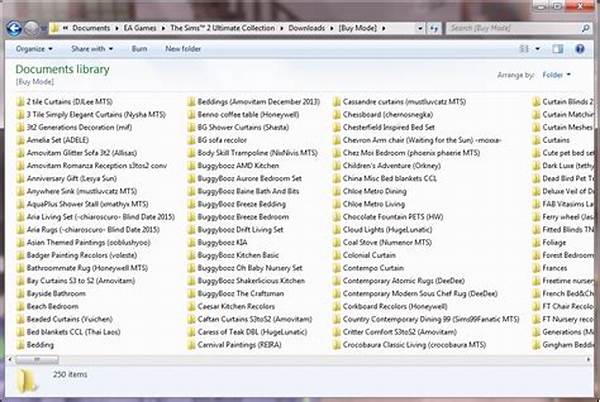Select the Curtains folder icon
Image resolution: width=600 pixels, height=402 pixels.
(x=536, y=140)
